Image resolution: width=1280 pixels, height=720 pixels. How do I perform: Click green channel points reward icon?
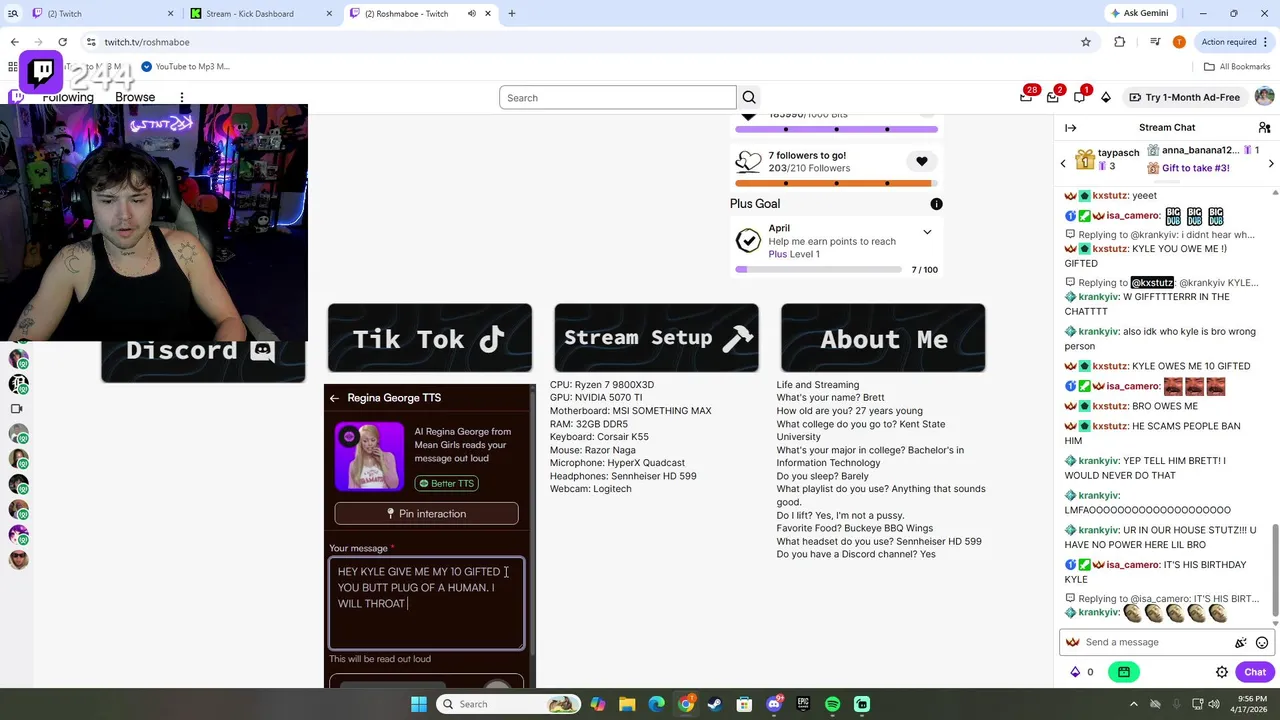coord(1124,672)
